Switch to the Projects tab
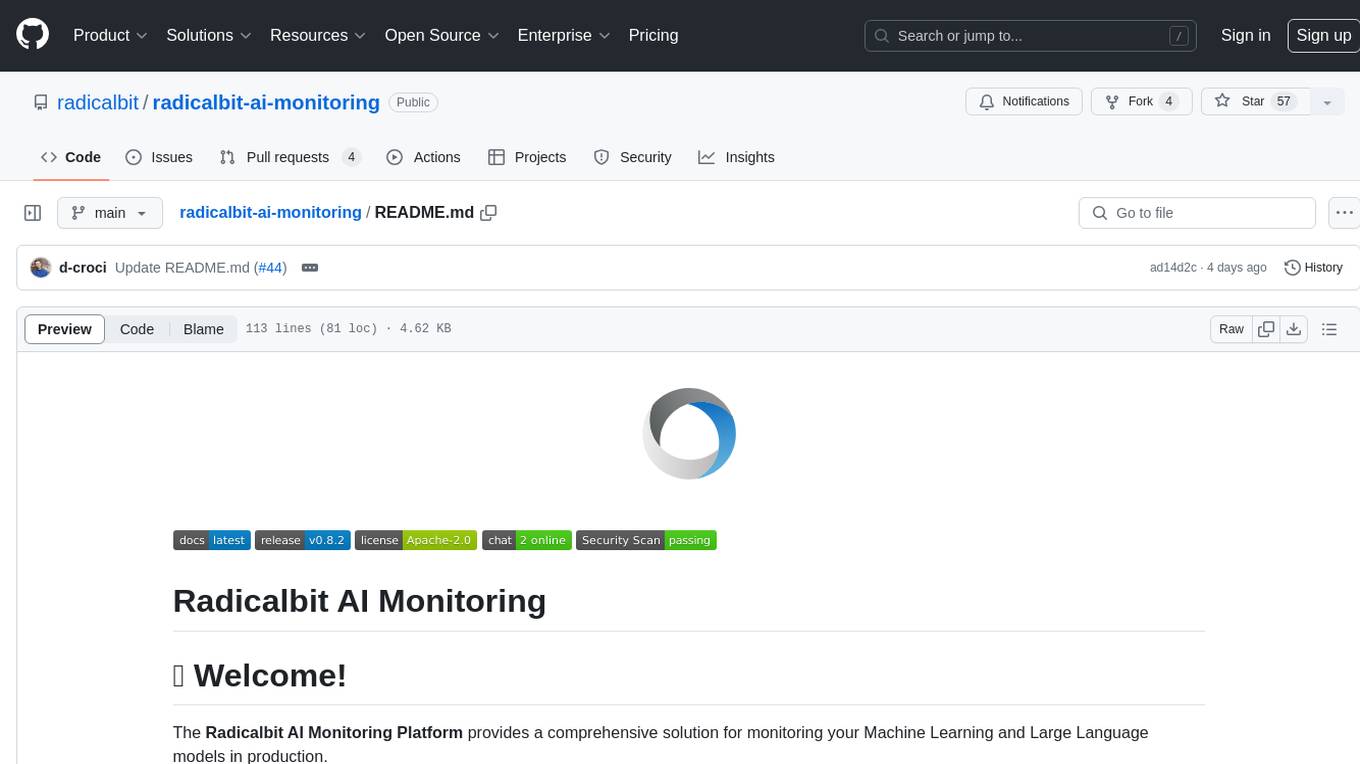Image resolution: width=1360 pixels, height=764 pixels. [527, 157]
